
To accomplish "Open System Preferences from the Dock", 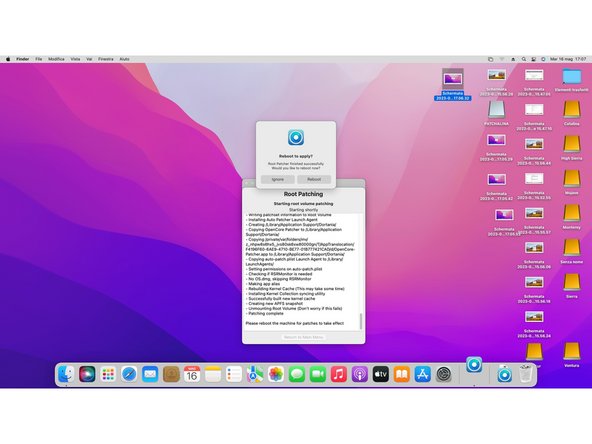I will [444, 374].
